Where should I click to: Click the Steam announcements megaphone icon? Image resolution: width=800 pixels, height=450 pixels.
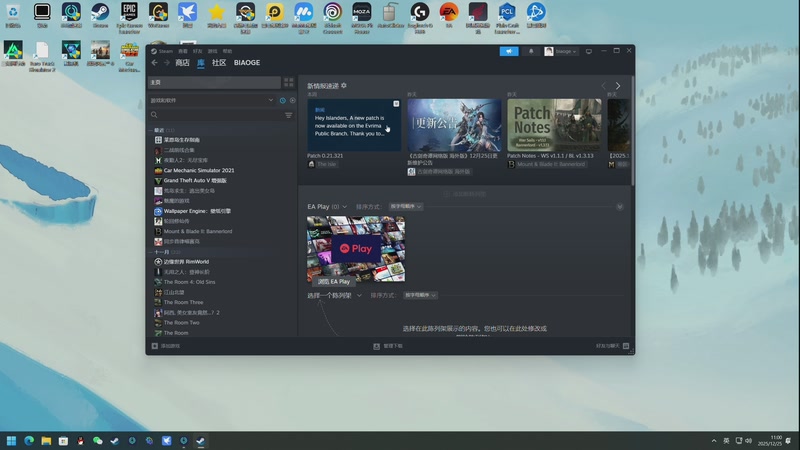[x=509, y=51]
